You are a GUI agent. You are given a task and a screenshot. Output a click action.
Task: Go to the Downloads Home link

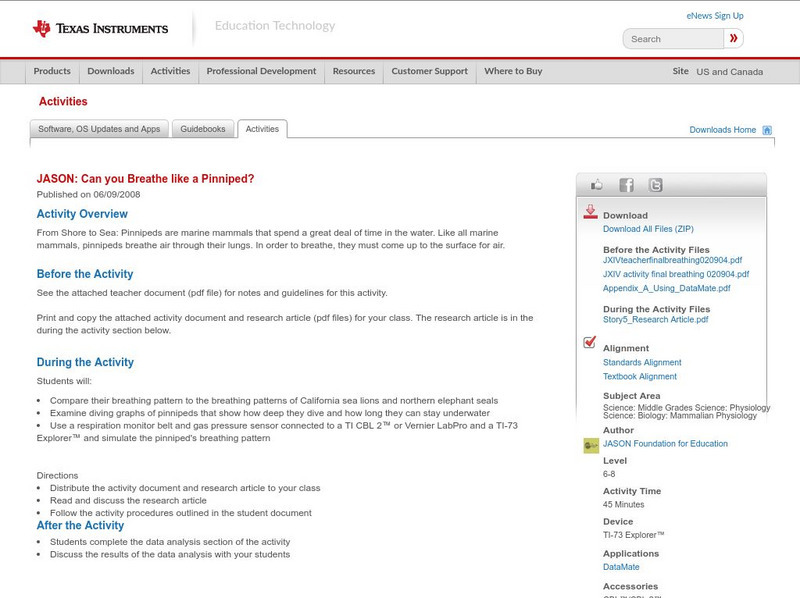pos(722,130)
